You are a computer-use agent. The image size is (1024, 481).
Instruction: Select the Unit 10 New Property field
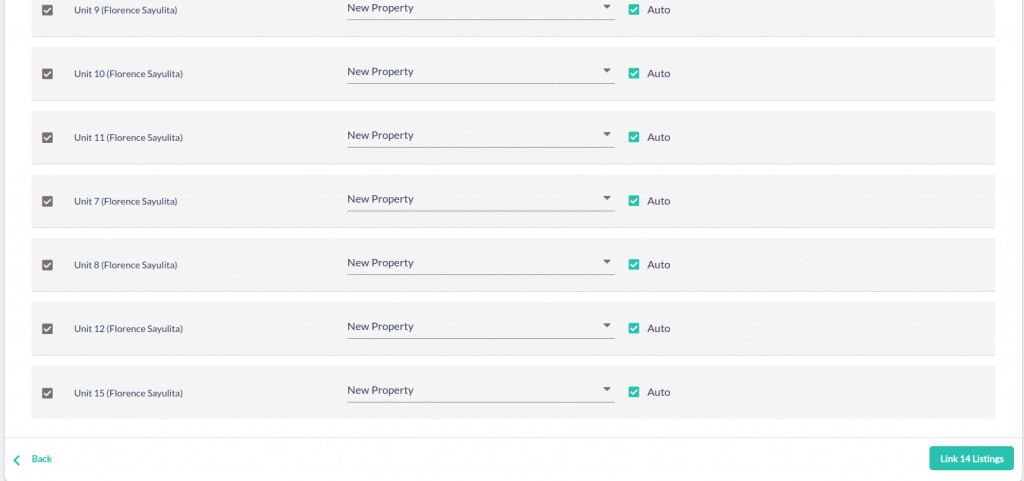coord(481,72)
